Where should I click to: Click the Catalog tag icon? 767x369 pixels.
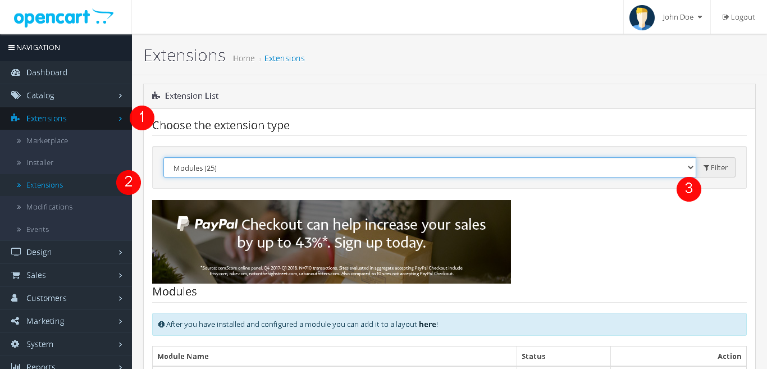coord(16,95)
